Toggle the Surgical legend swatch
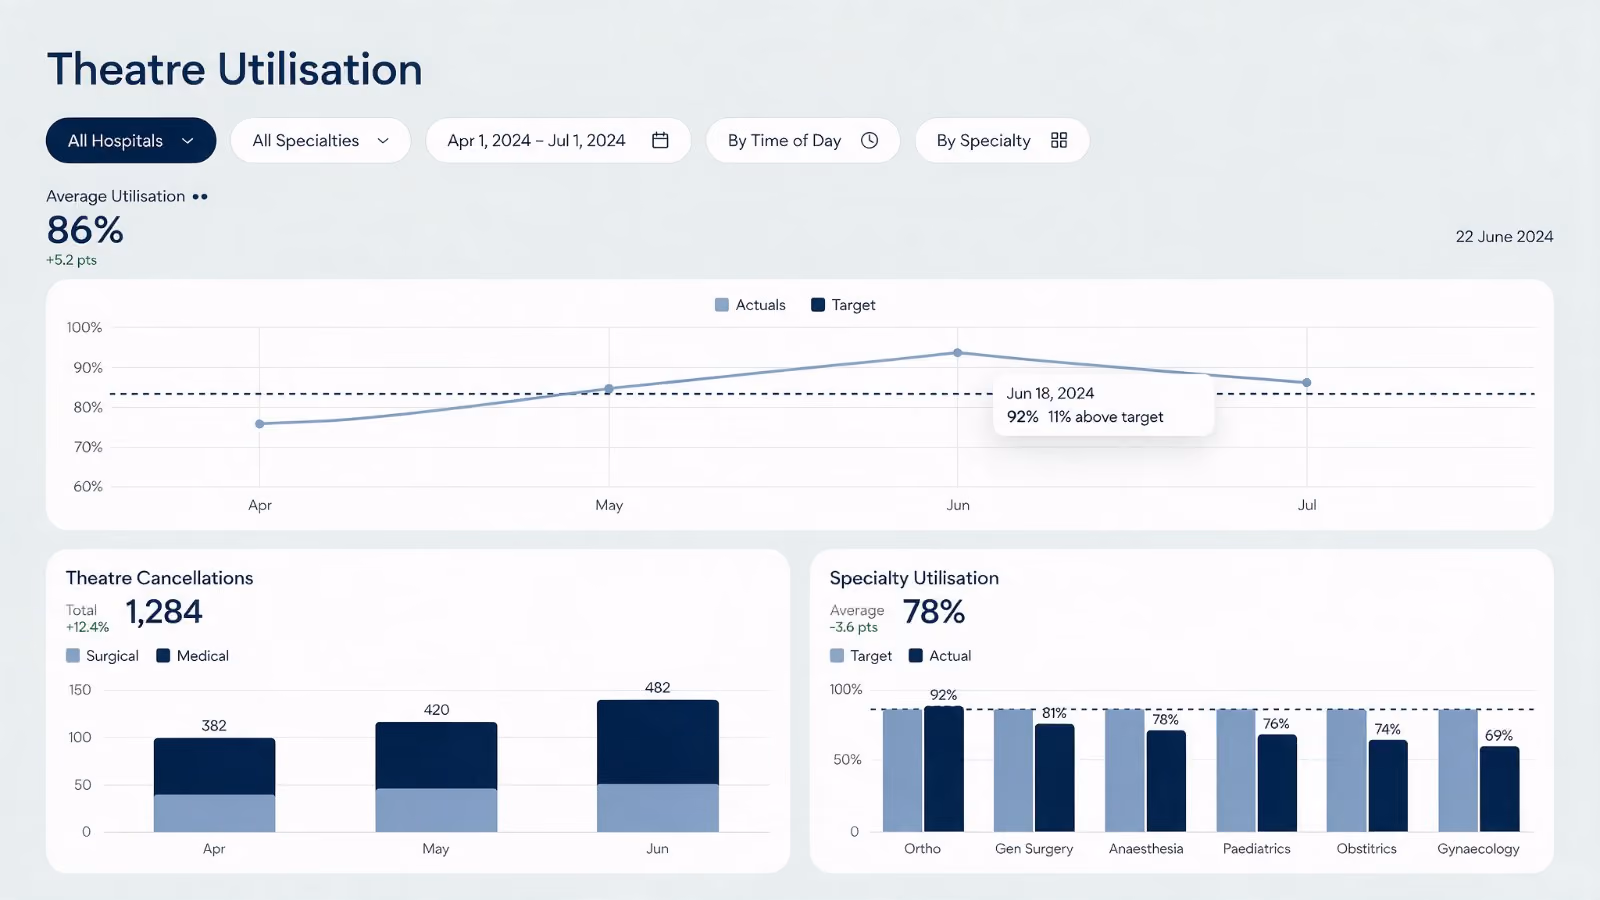This screenshot has width=1600, height=900. 73,656
